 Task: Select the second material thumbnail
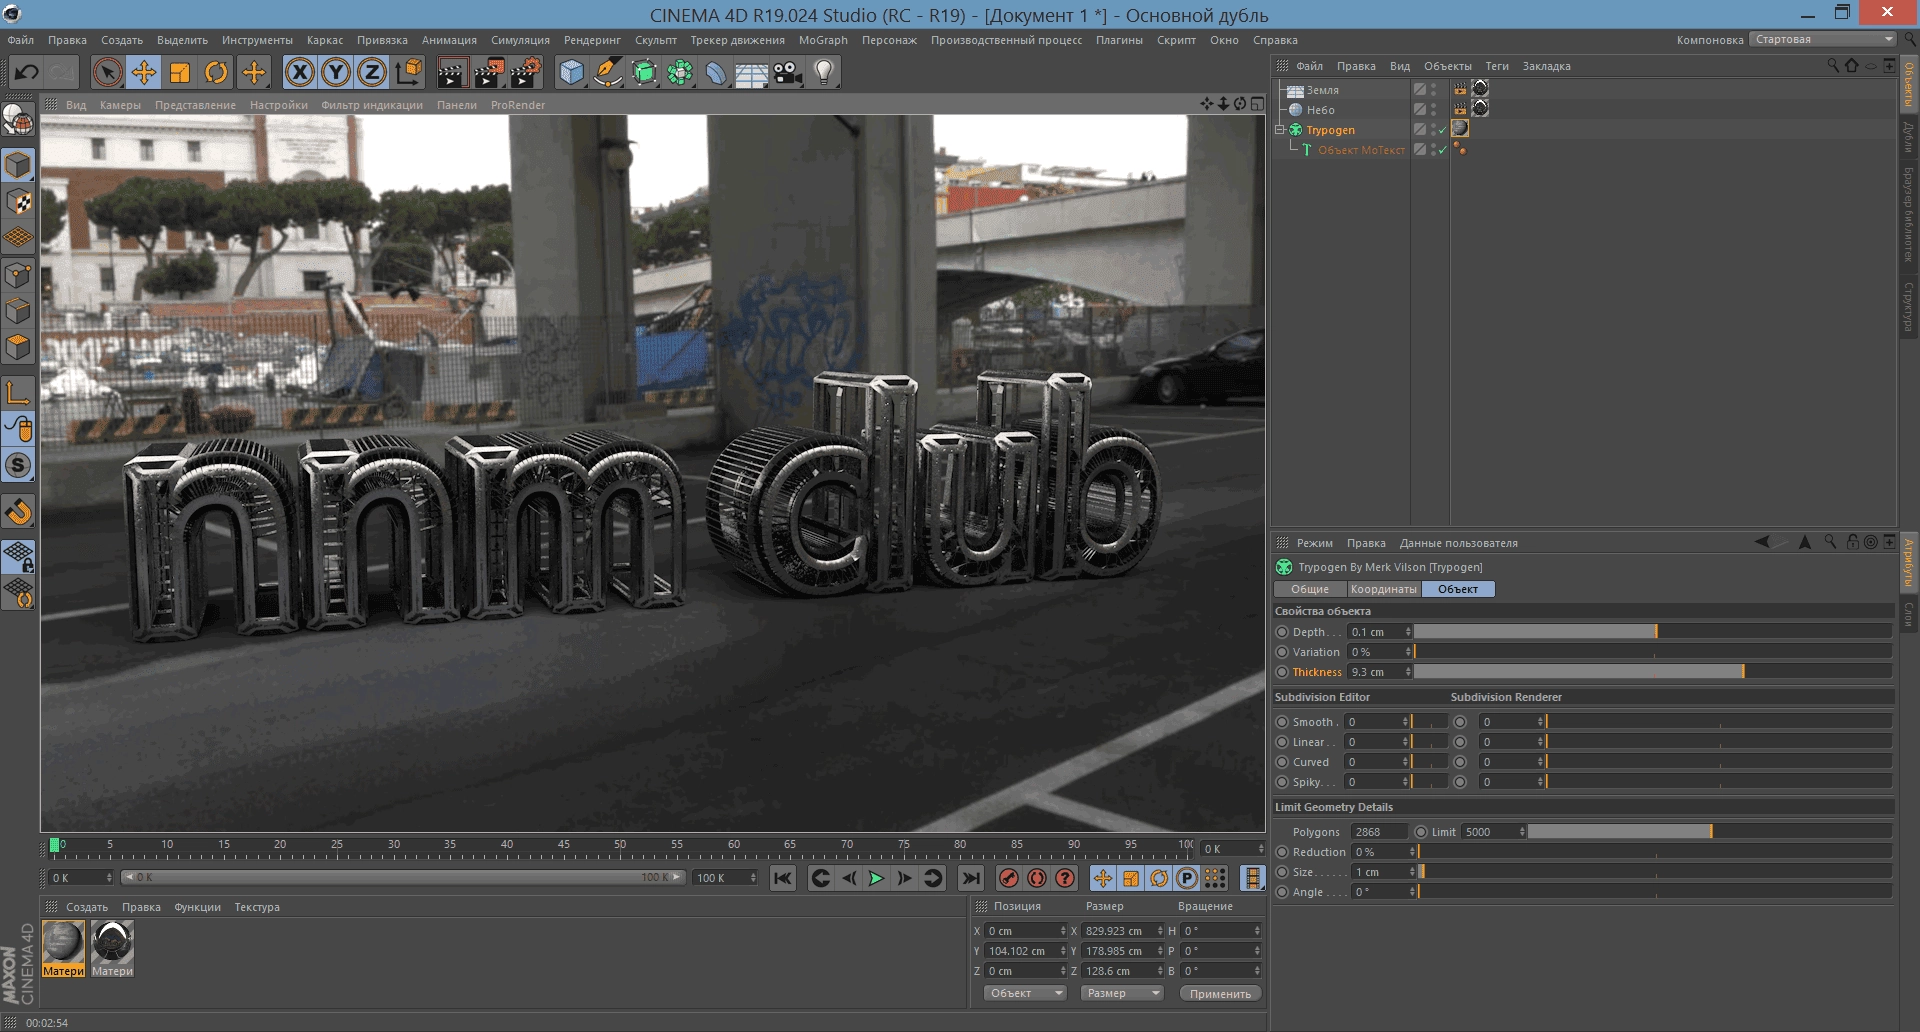pos(112,948)
